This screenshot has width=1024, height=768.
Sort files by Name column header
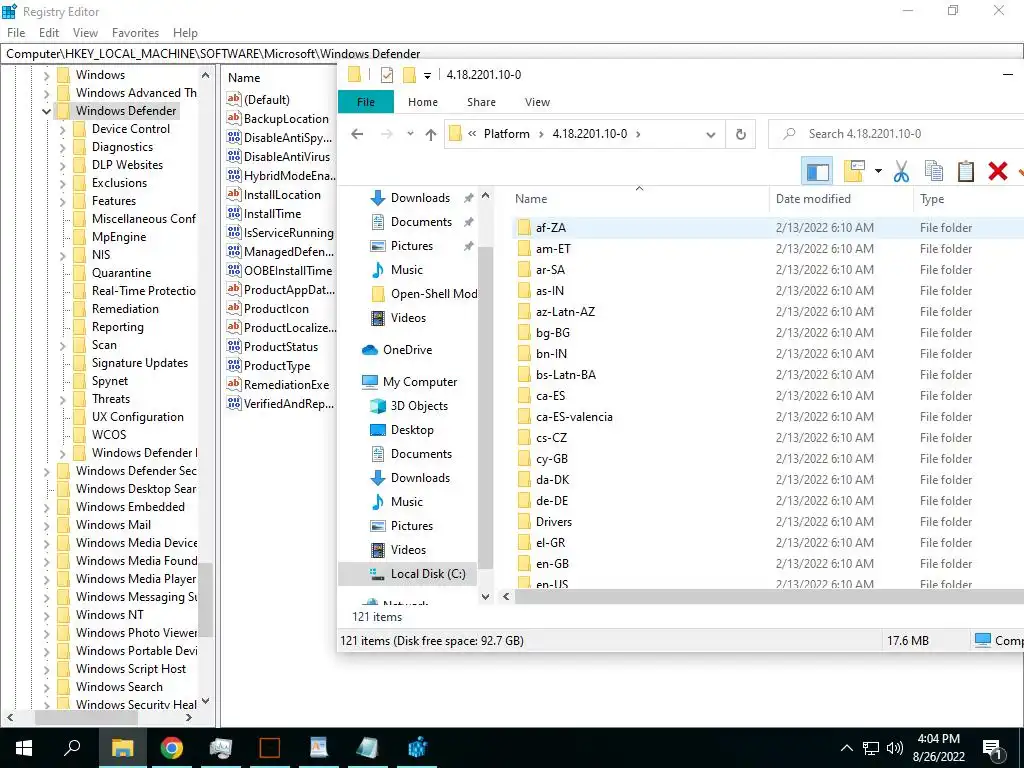[x=639, y=199]
